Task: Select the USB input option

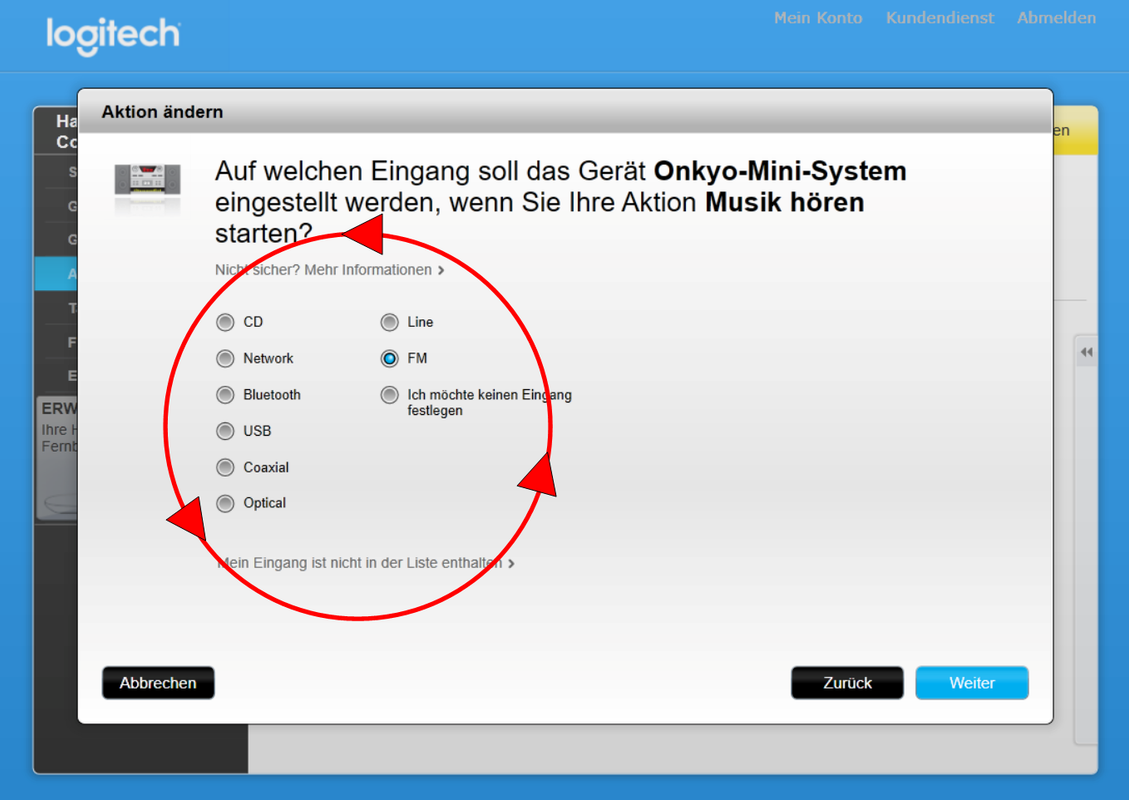Action: point(225,431)
